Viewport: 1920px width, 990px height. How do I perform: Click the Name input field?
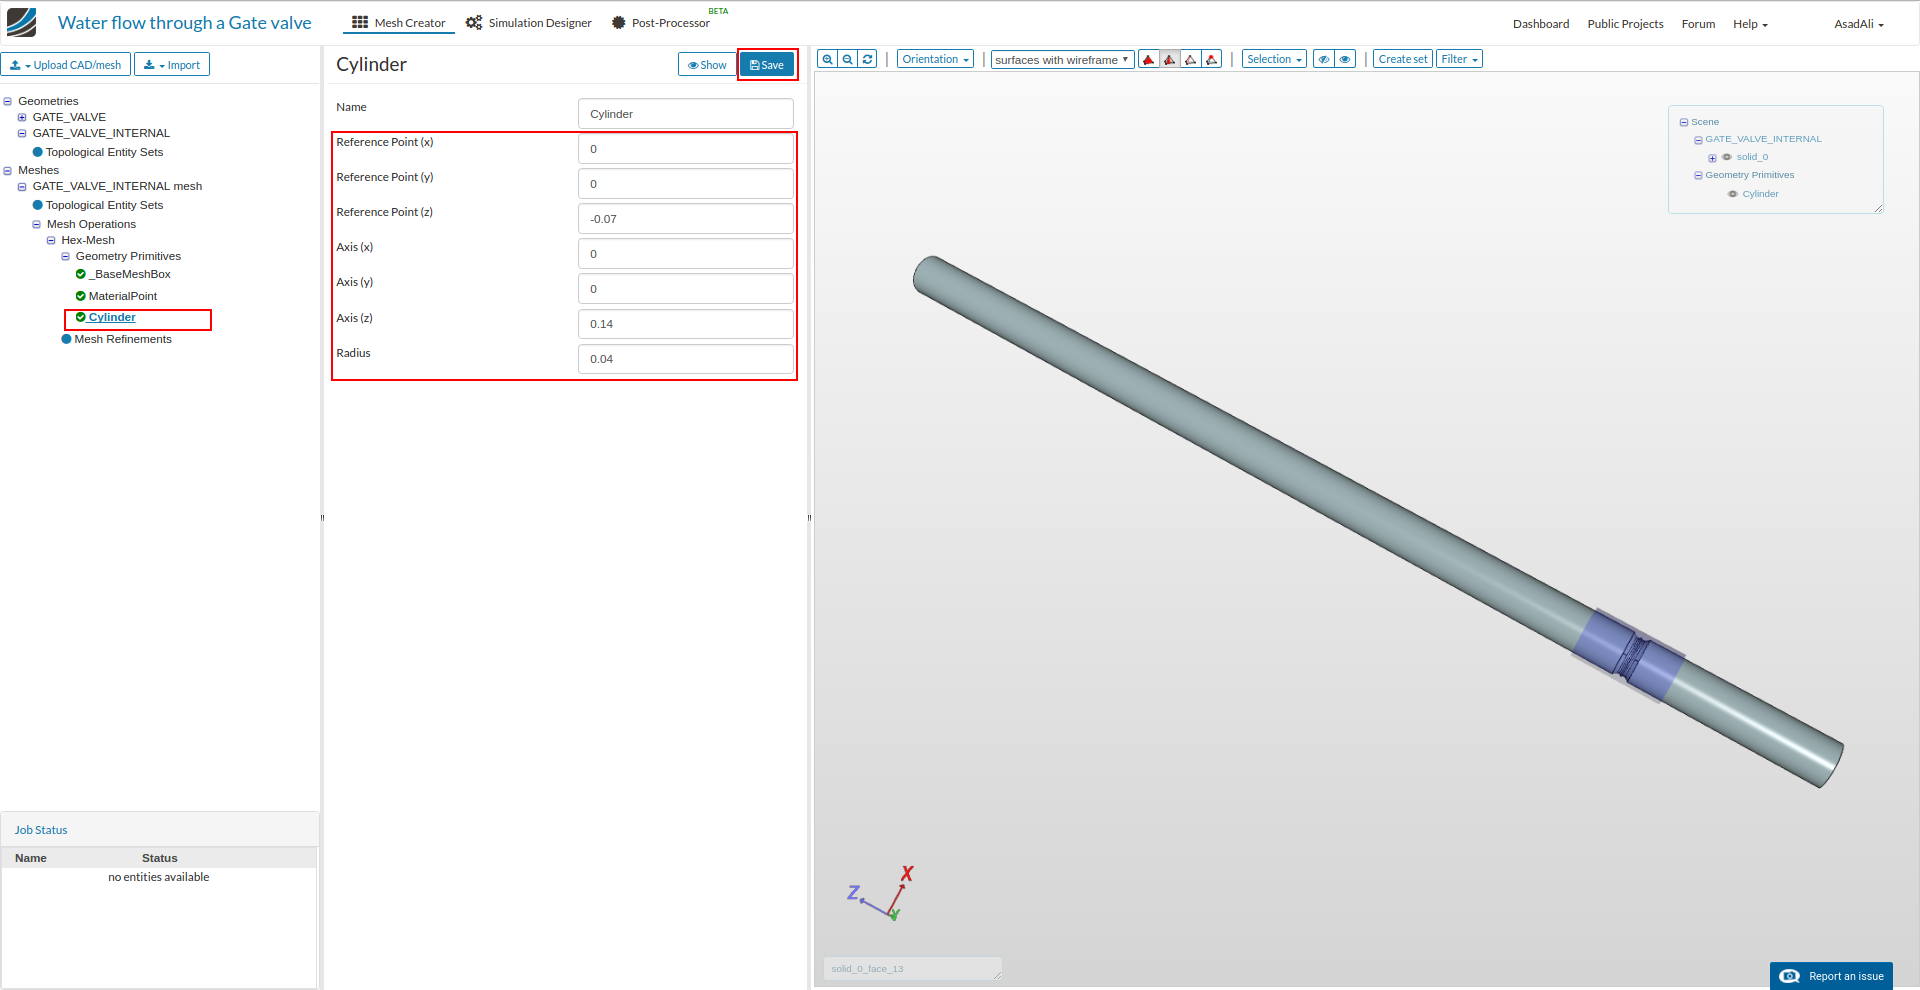pyautogui.click(x=686, y=114)
